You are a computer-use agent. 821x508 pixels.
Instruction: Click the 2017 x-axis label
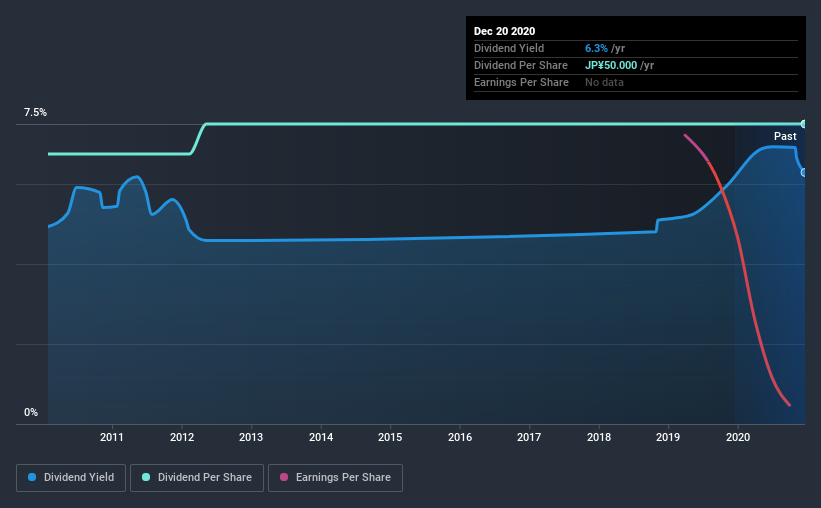pyautogui.click(x=529, y=437)
